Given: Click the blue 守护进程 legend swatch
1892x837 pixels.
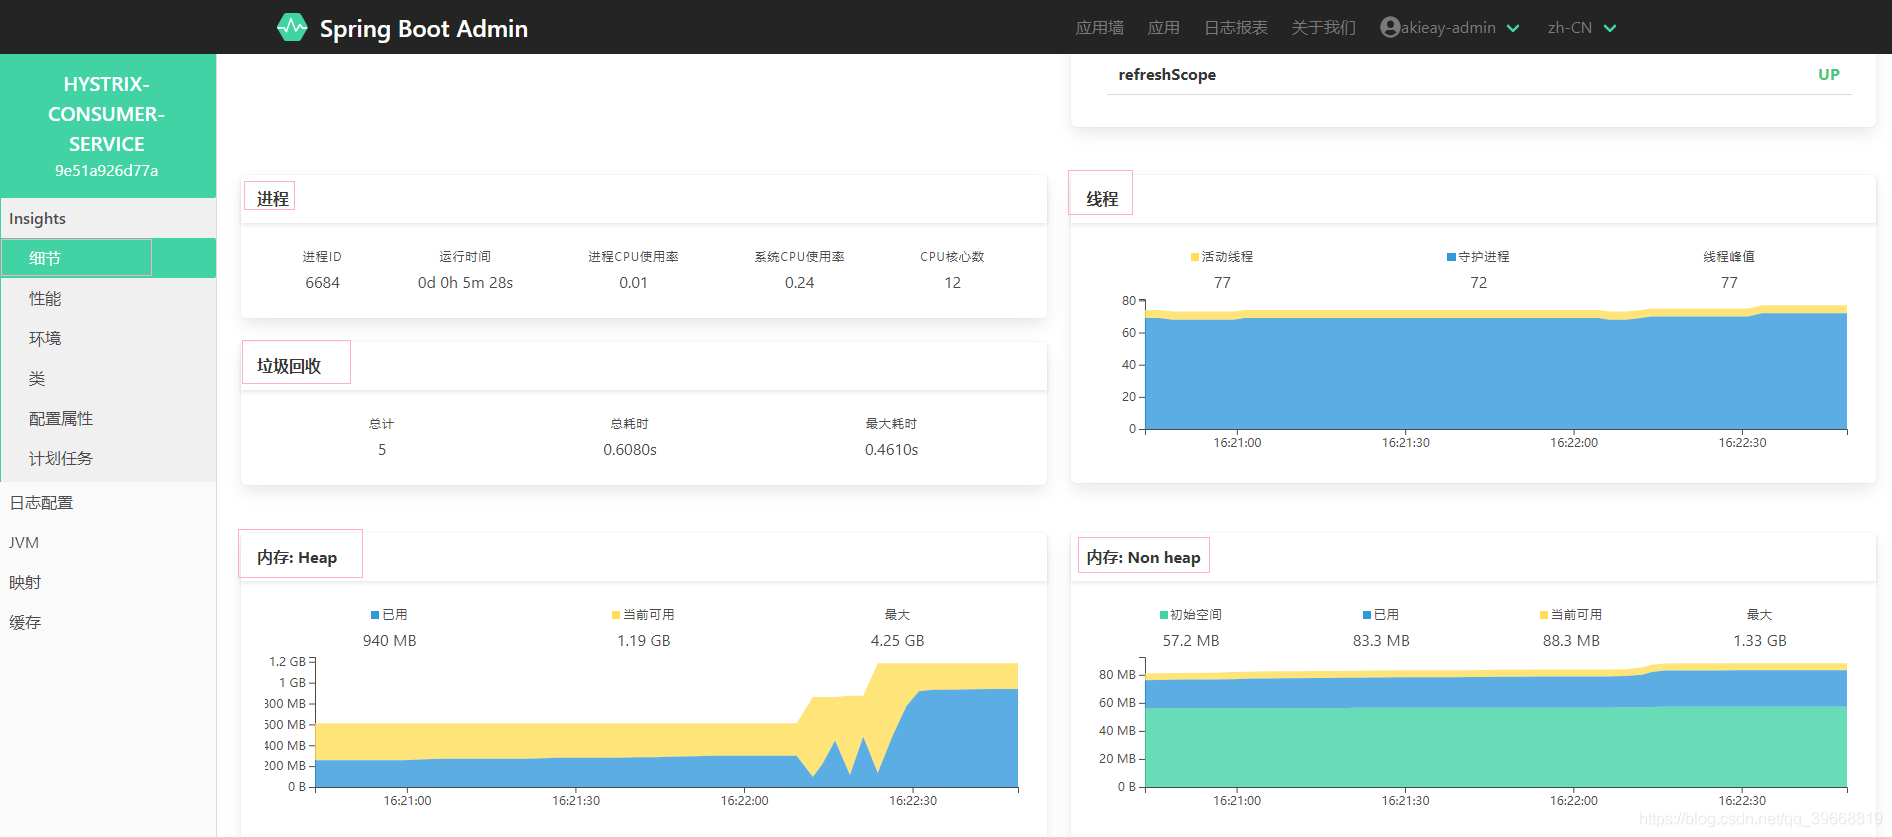Looking at the screenshot, I should point(1451,257).
